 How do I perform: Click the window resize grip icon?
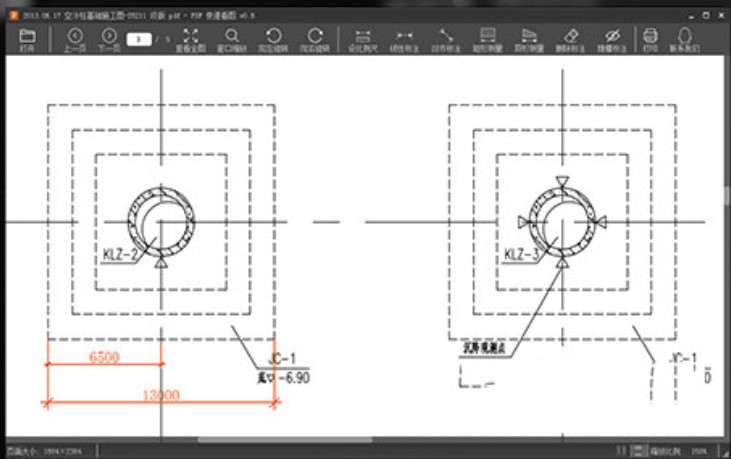725,452
